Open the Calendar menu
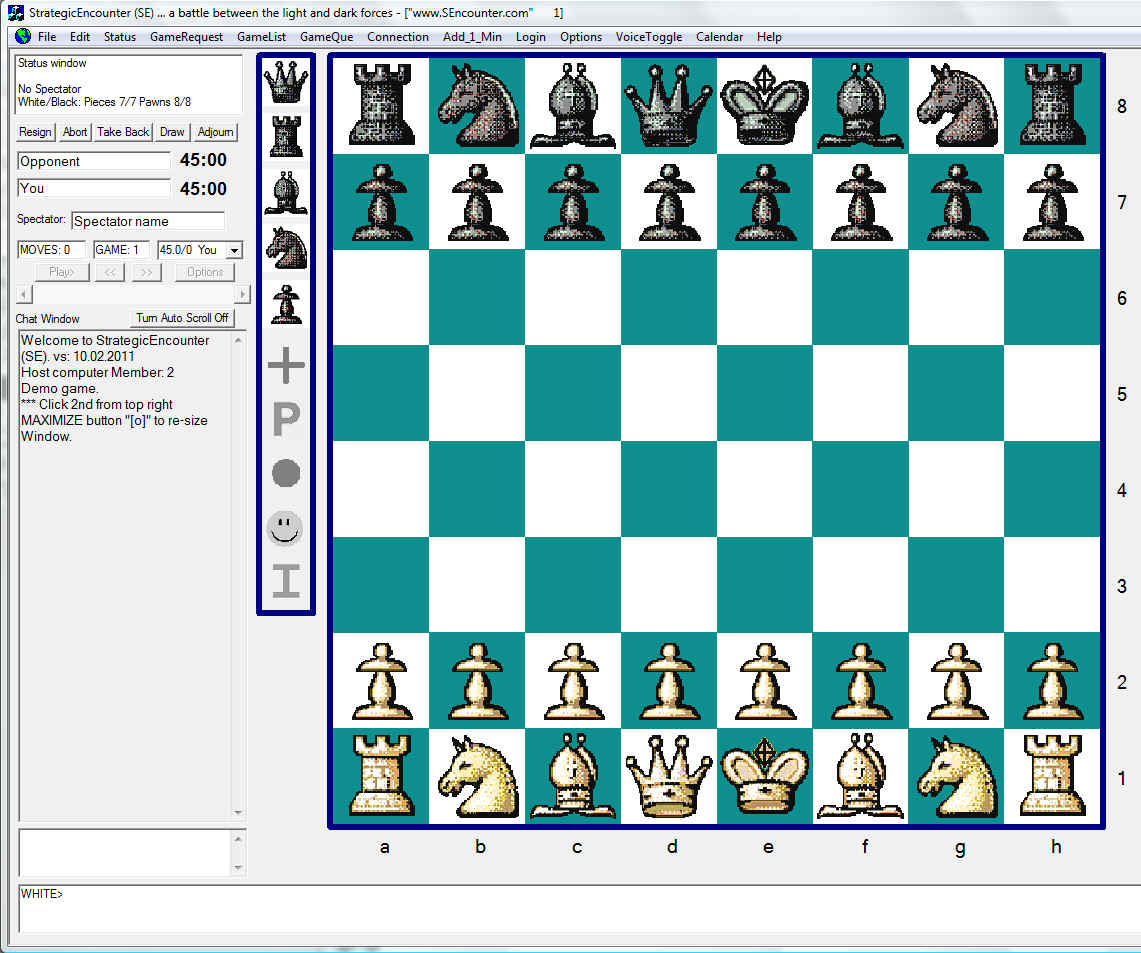 (719, 36)
